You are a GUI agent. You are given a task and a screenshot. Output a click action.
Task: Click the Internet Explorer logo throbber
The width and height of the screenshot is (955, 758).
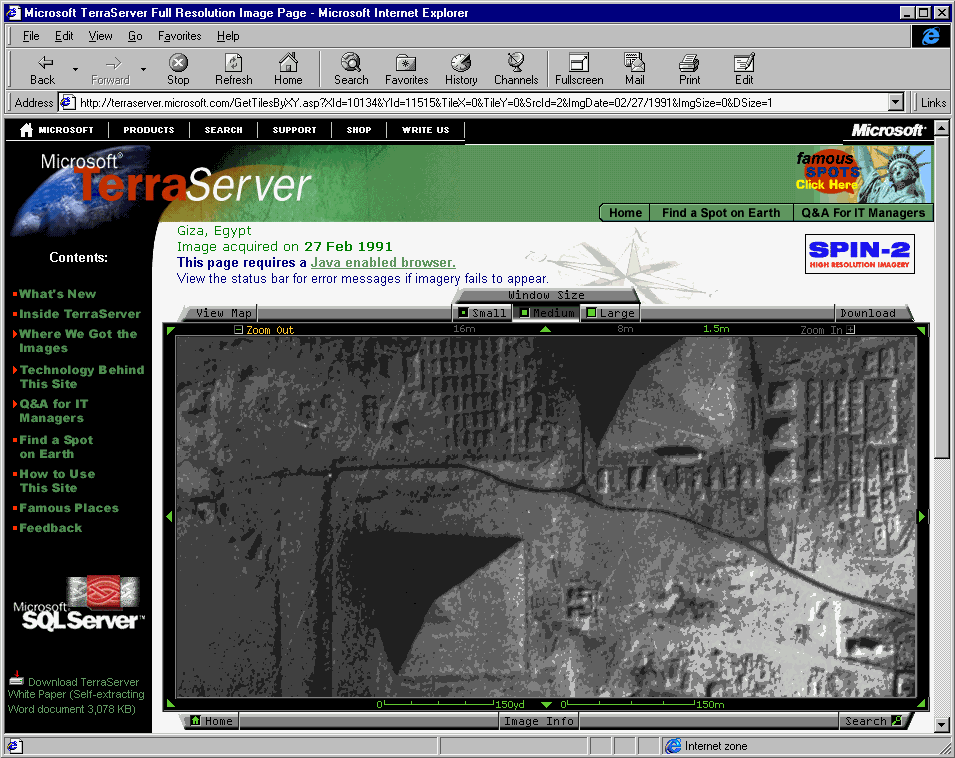coord(930,37)
